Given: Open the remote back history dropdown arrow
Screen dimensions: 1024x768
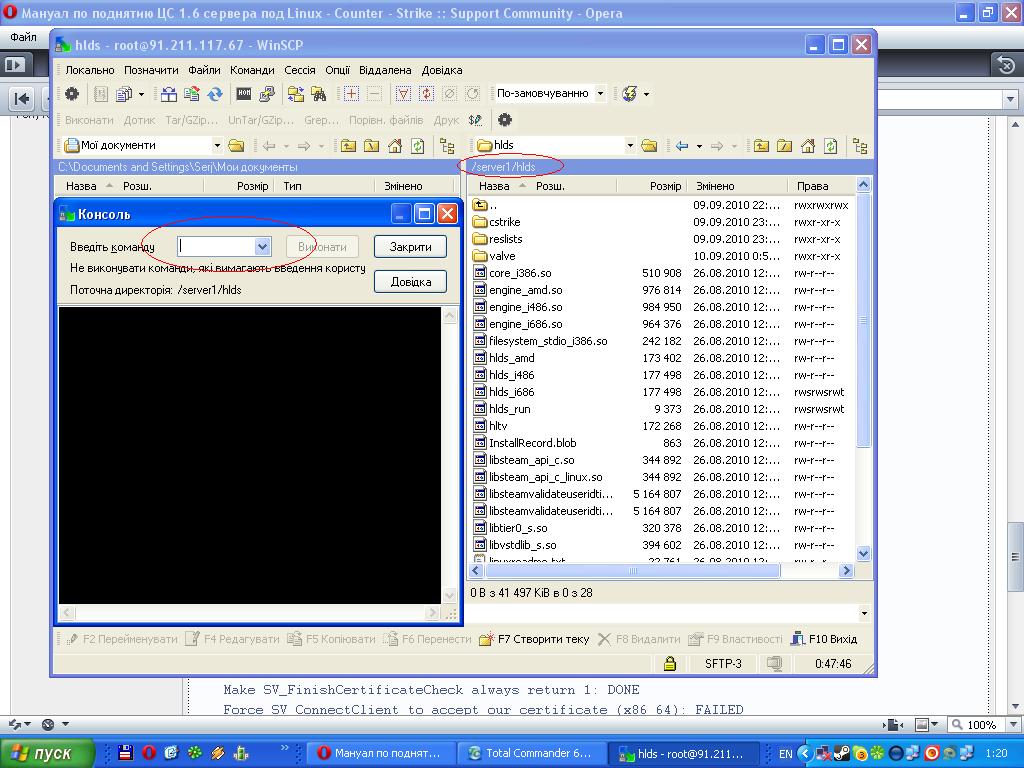Looking at the screenshot, I should 699,146.
